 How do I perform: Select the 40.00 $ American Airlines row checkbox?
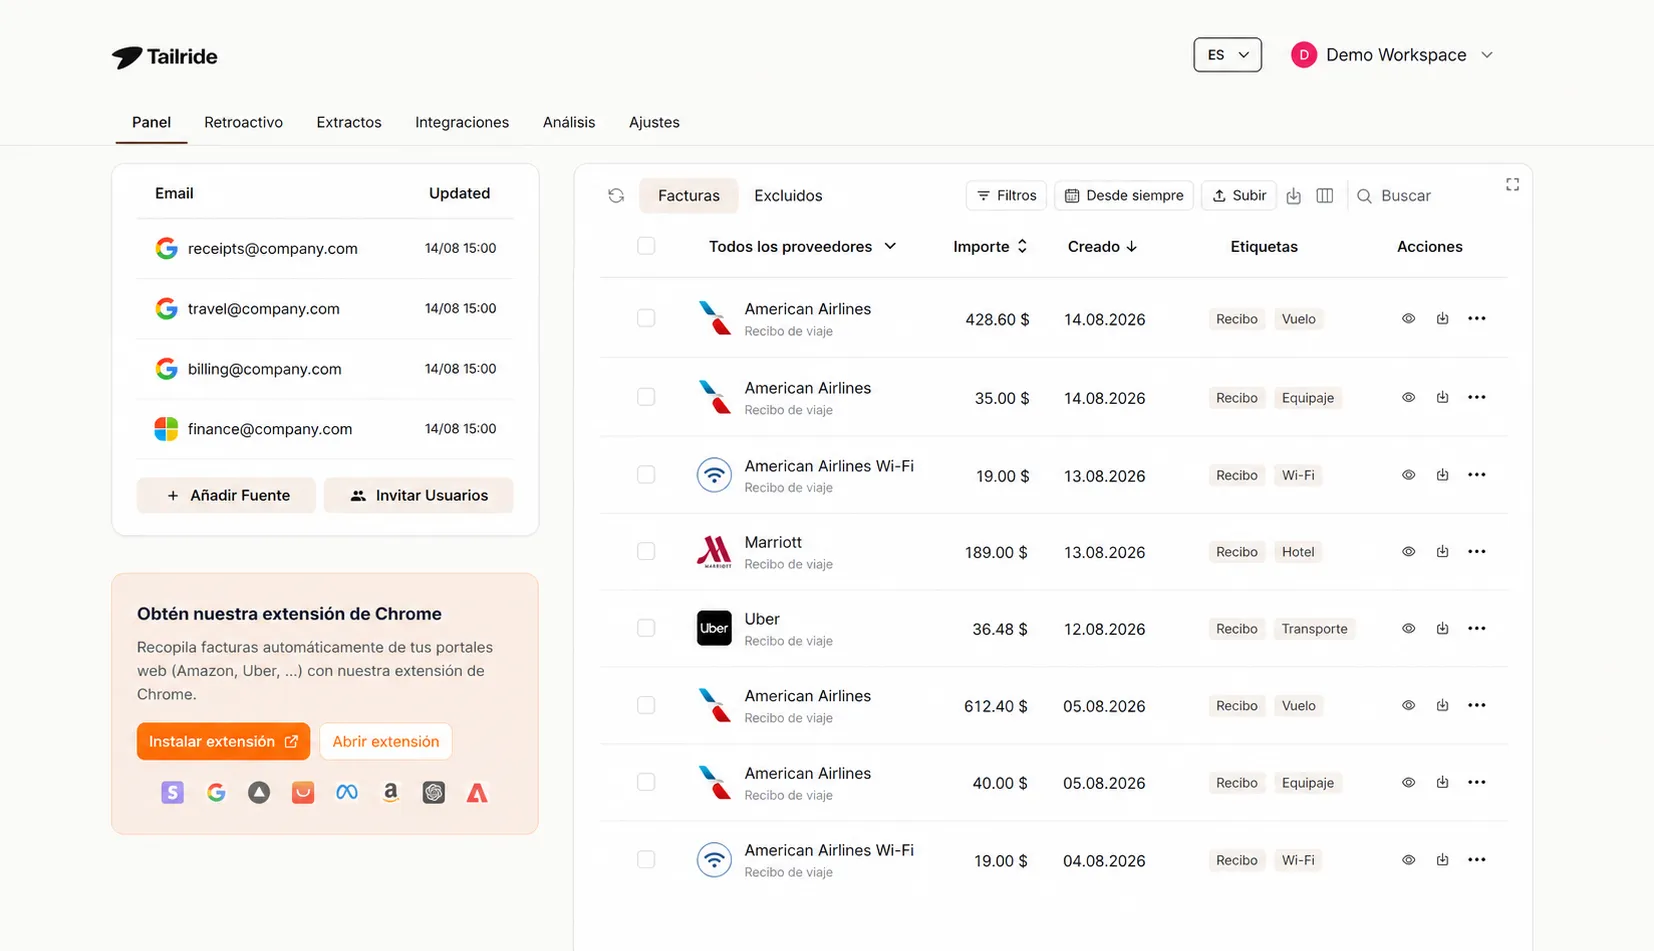pyautogui.click(x=646, y=782)
